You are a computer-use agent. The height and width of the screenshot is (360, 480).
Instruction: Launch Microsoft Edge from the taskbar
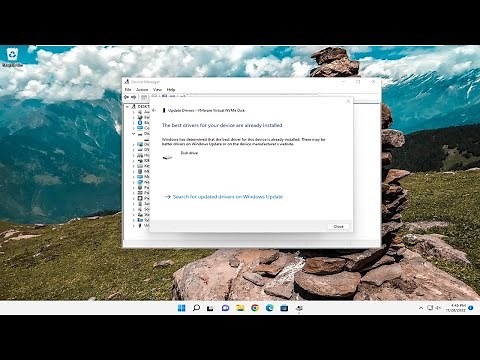[x=269, y=308]
